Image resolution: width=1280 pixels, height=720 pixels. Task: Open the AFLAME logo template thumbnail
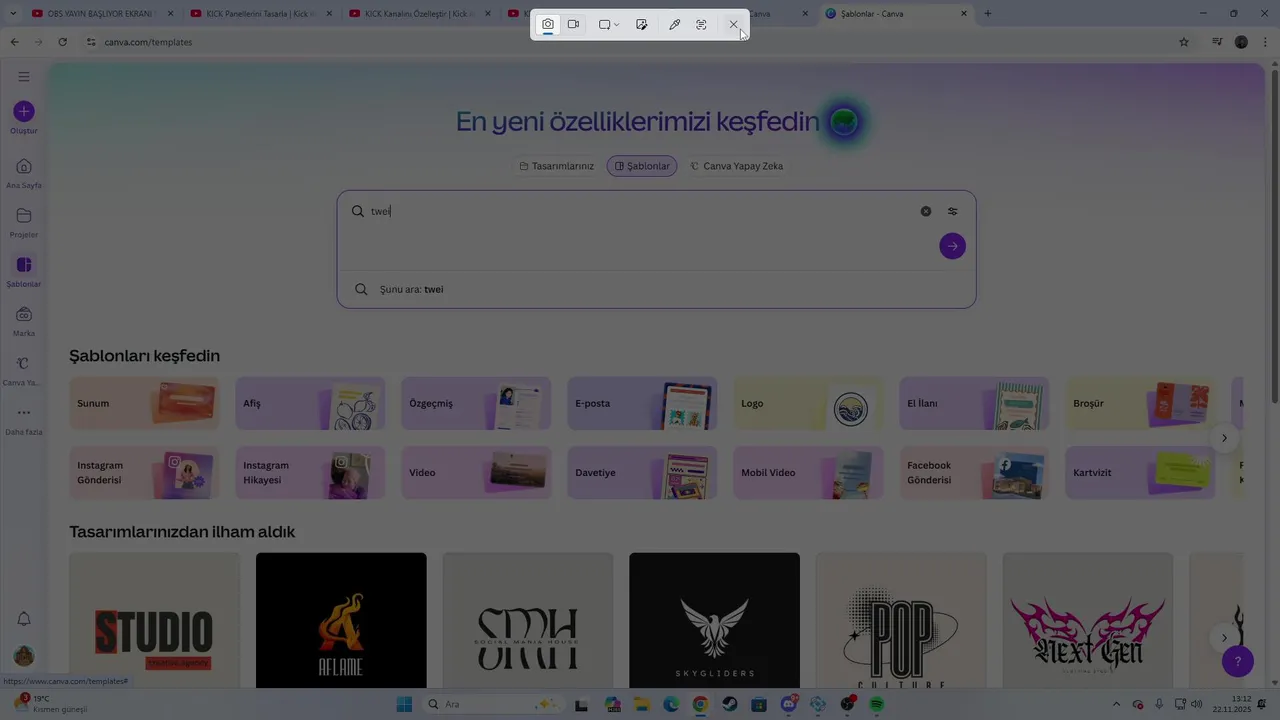[341, 620]
